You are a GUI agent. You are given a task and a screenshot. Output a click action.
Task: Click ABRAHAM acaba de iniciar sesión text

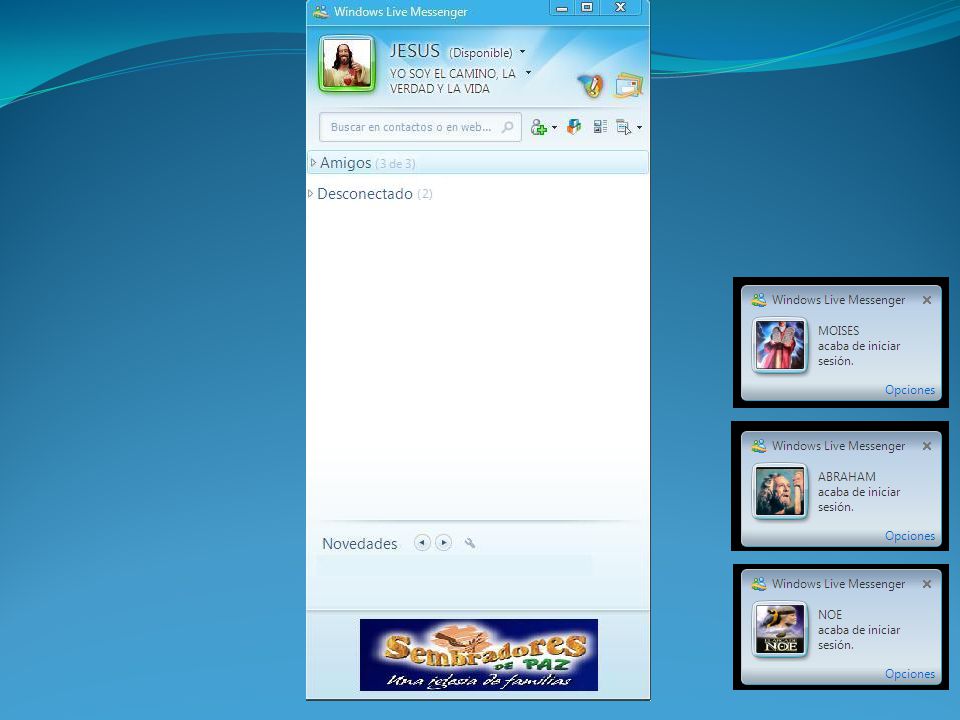coord(859,492)
